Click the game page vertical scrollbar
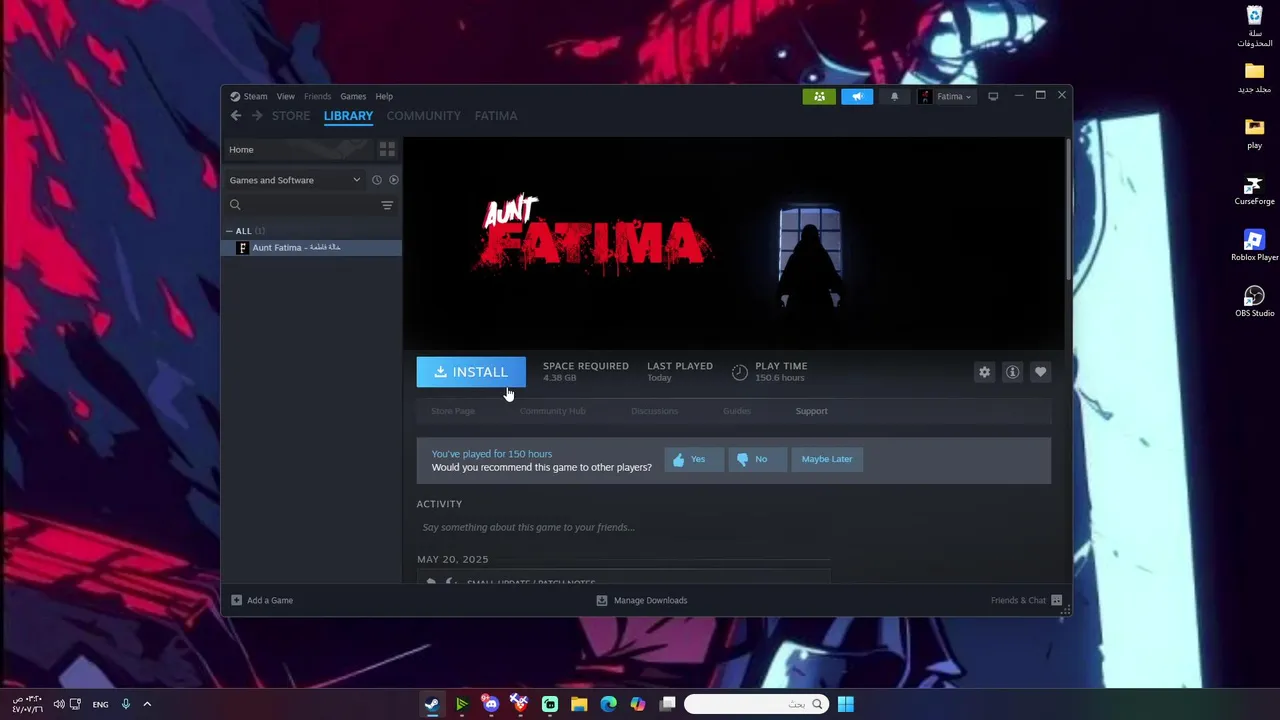The height and width of the screenshot is (720, 1280). point(1068,210)
